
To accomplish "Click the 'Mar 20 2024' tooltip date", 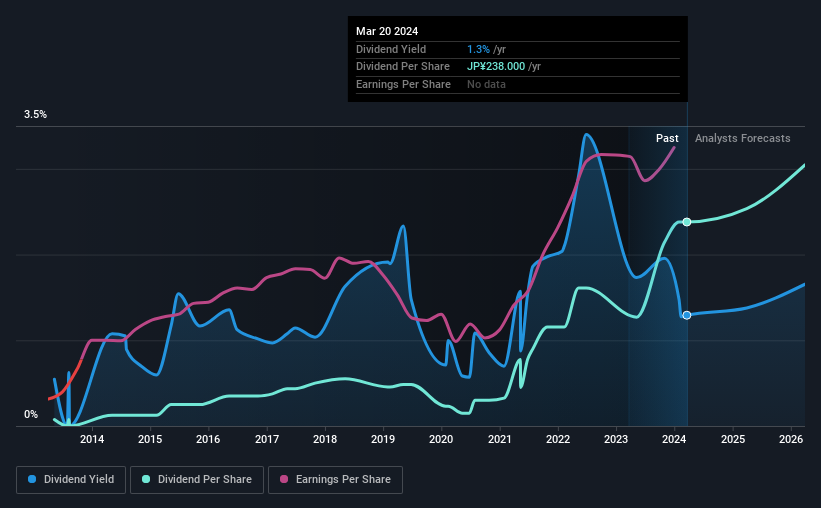I will tap(387, 31).
